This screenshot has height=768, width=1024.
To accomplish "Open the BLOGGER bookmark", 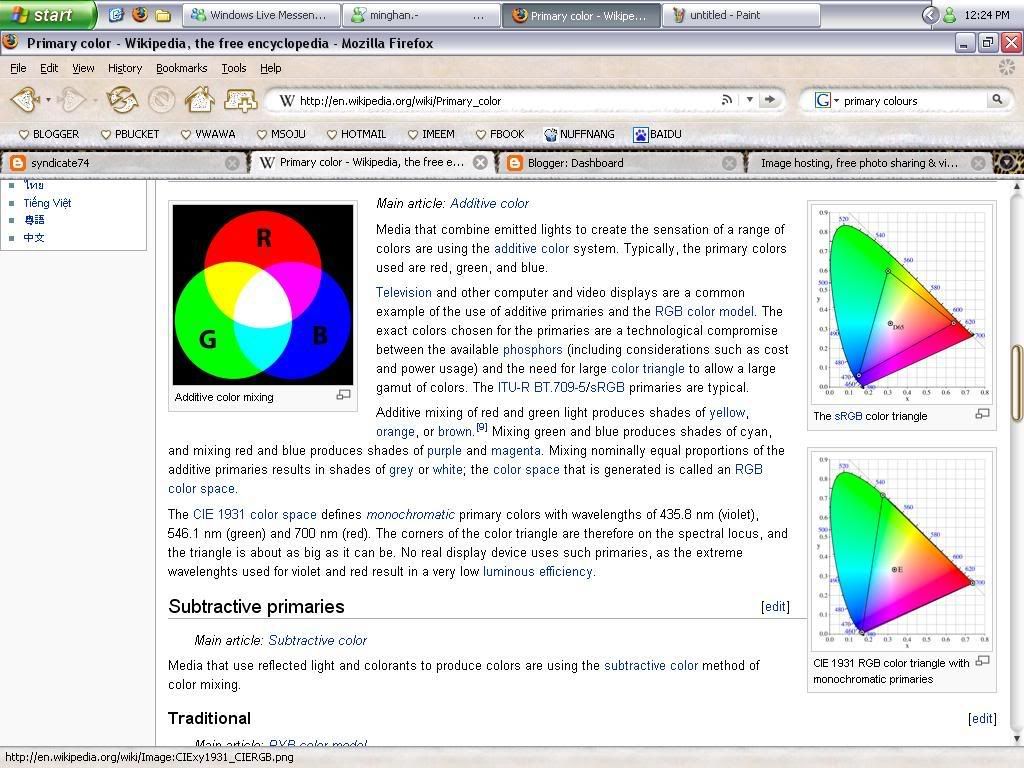I will point(49,134).
